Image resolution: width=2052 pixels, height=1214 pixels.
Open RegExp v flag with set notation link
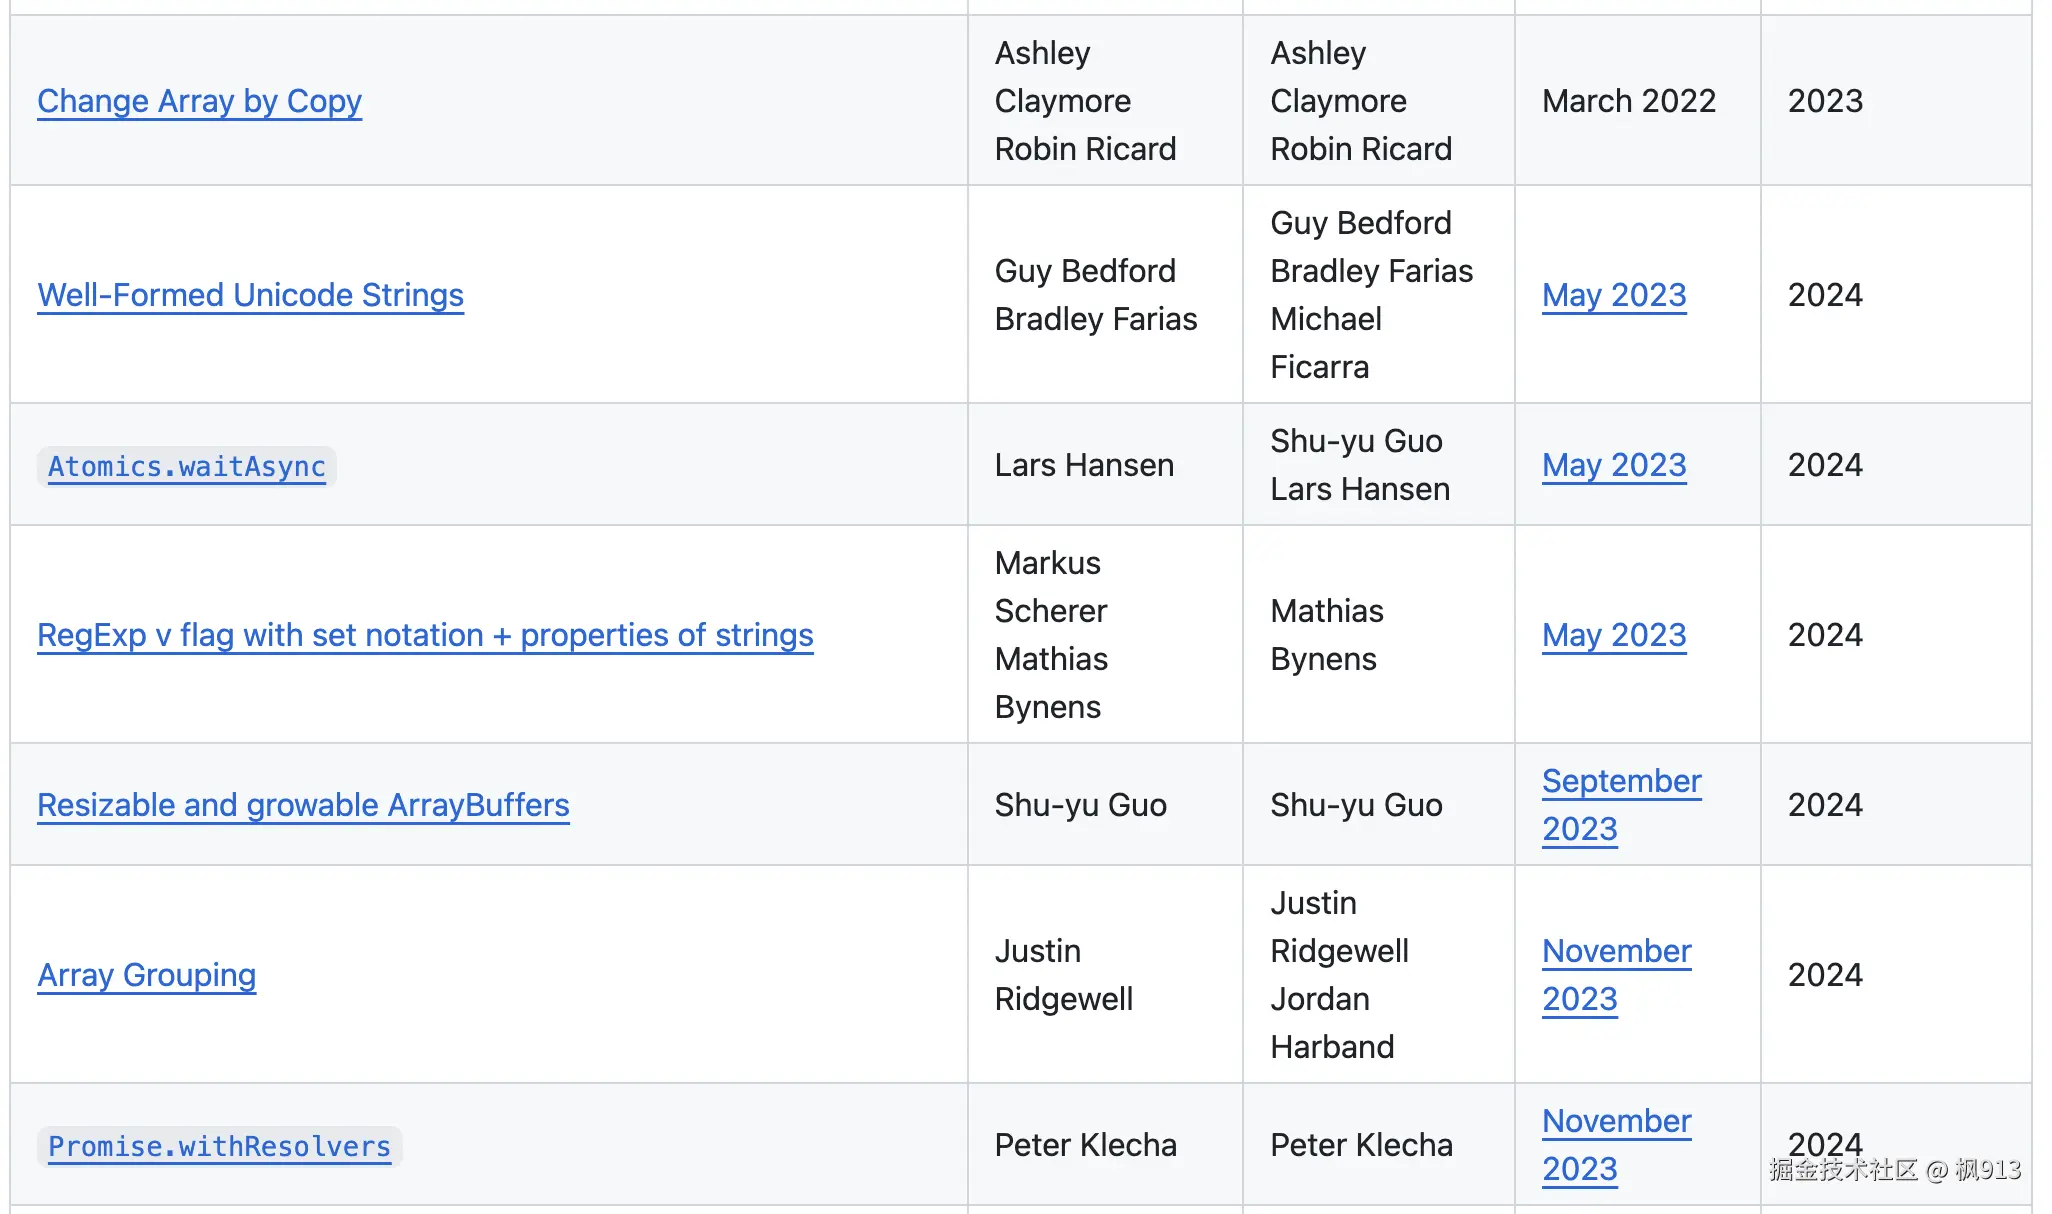pyautogui.click(x=425, y=635)
